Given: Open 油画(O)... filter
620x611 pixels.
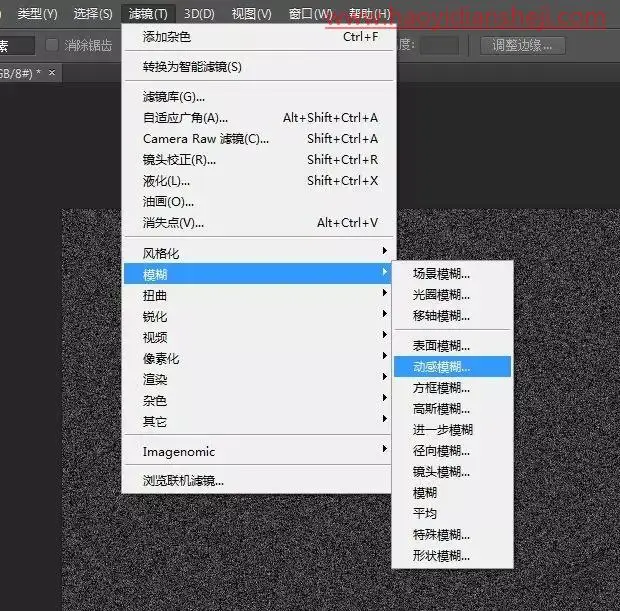Looking at the screenshot, I should [260, 202].
